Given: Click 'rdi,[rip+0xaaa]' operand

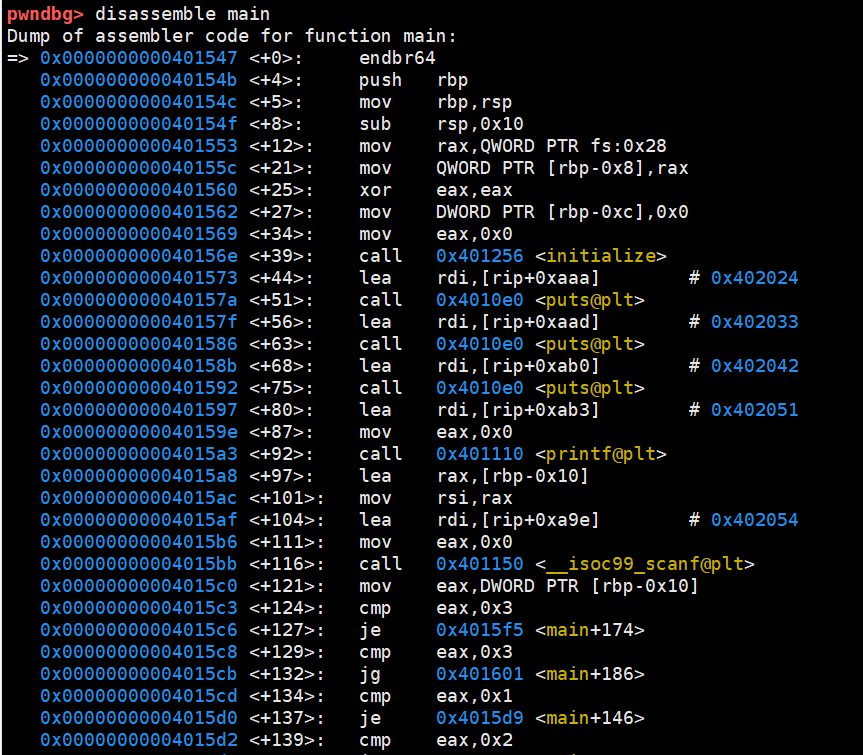Looking at the screenshot, I should [x=518, y=278].
